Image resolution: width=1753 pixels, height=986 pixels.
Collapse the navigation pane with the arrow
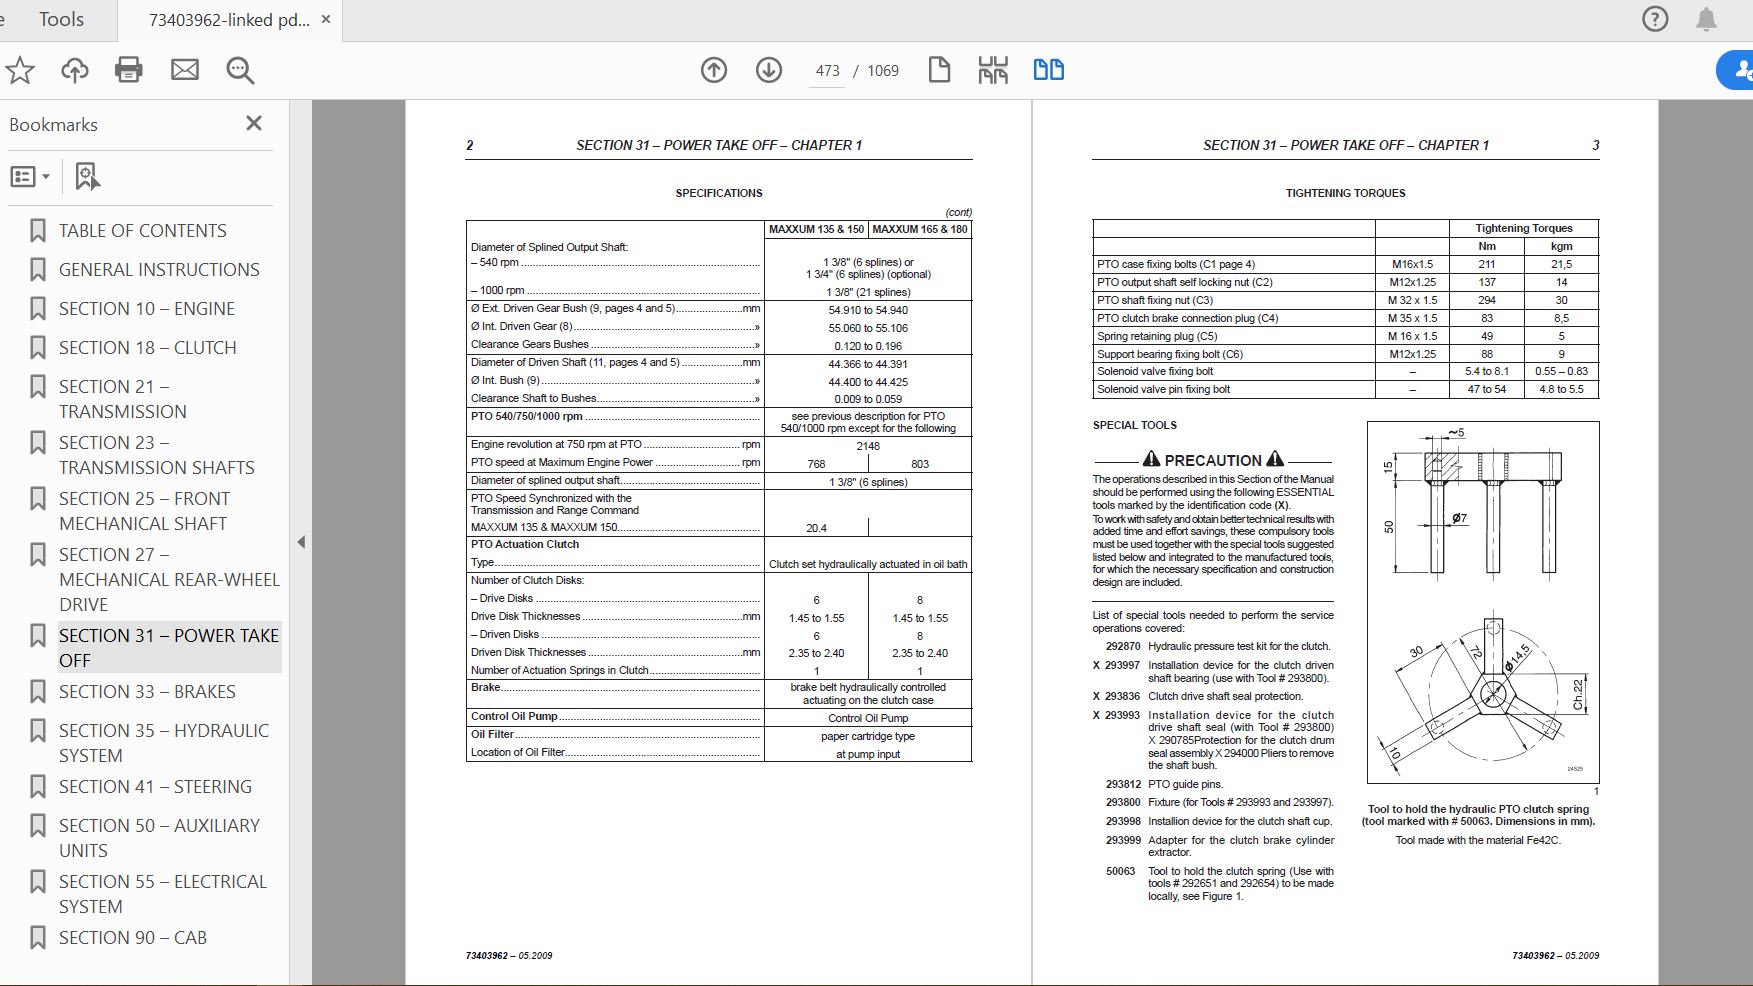coord(301,542)
